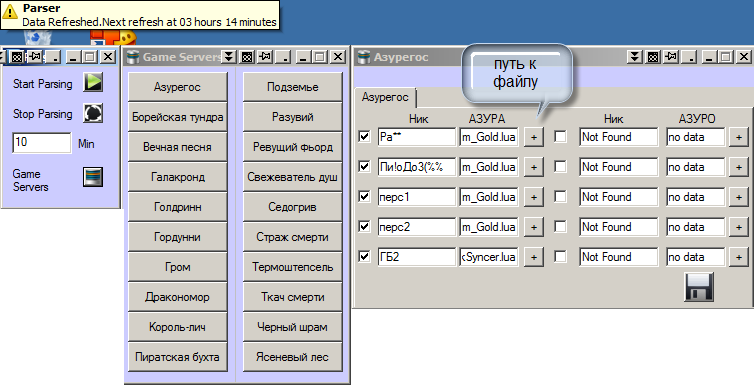
Task: Pin the Parser control window
Action: [34, 57]
